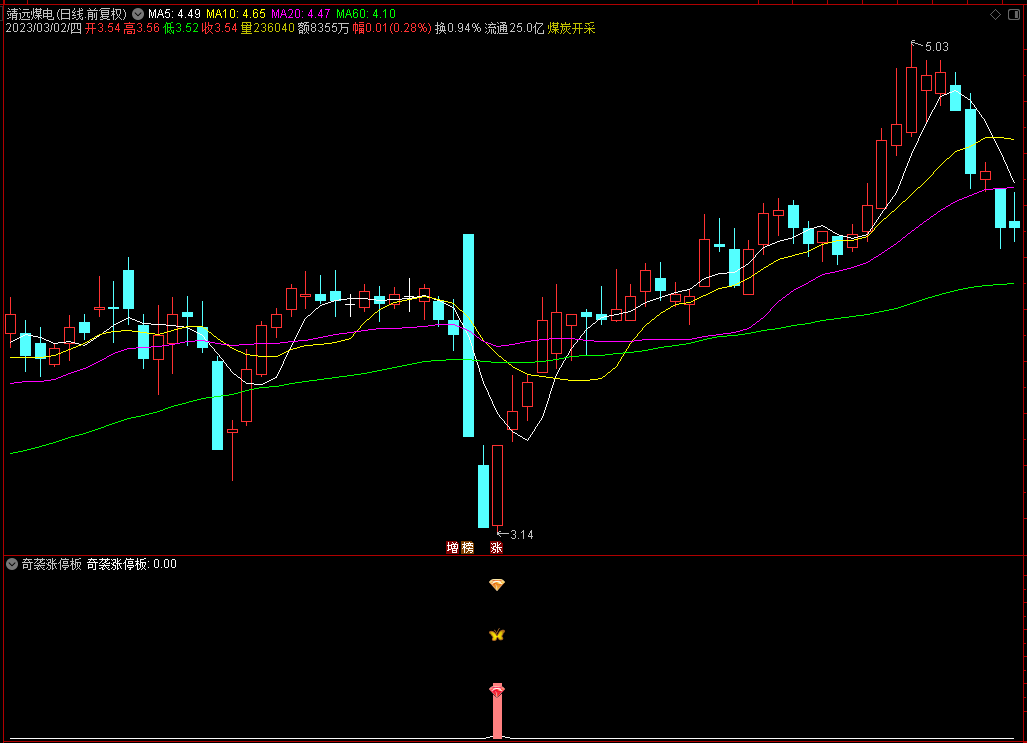The image size is (1027, 743).
Task: Click the 奇袭涨停板: 0.00 value readout
Action: click(132, 564)
